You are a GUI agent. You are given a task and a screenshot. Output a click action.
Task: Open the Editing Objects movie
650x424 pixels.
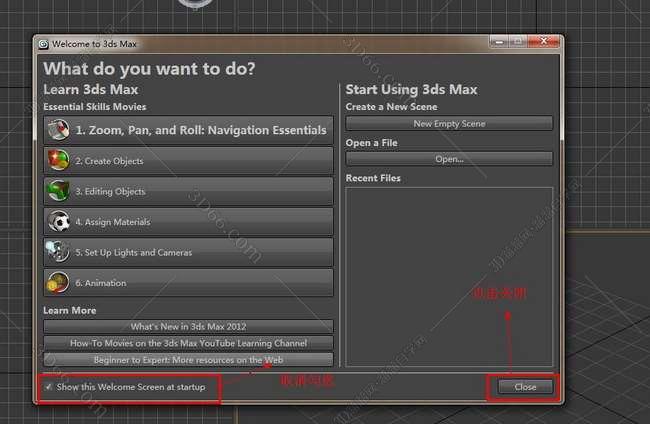click(x=188, y=191)
